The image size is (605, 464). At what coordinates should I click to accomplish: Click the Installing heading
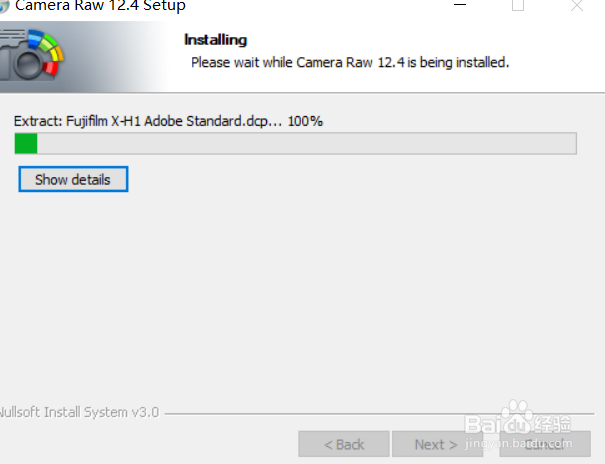[215, 40]
